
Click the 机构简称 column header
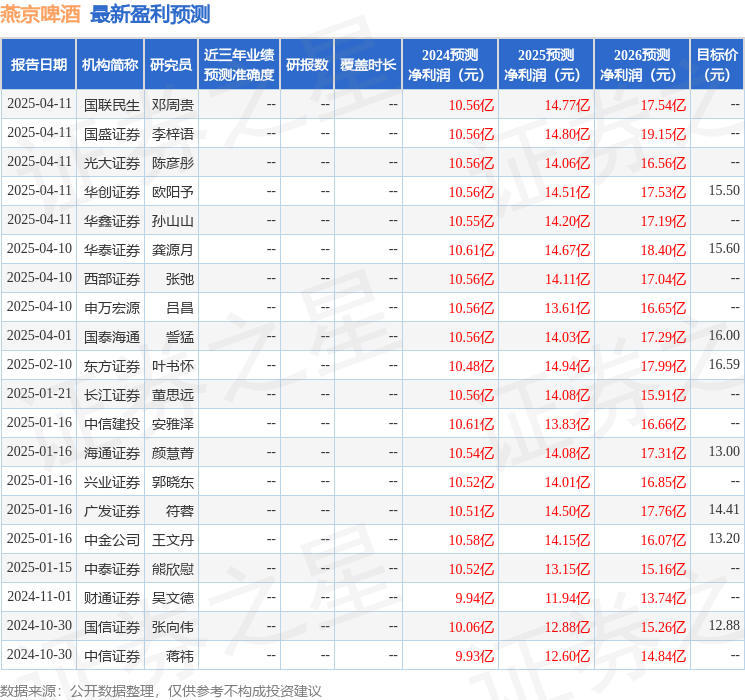(110, 65)
